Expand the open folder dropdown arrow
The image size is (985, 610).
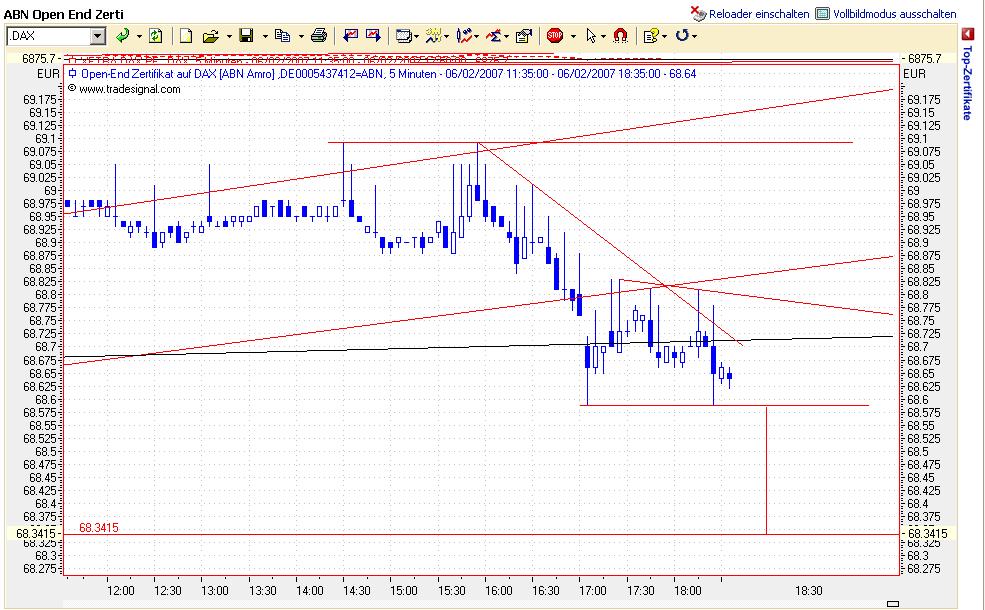[x=229, y=36]
